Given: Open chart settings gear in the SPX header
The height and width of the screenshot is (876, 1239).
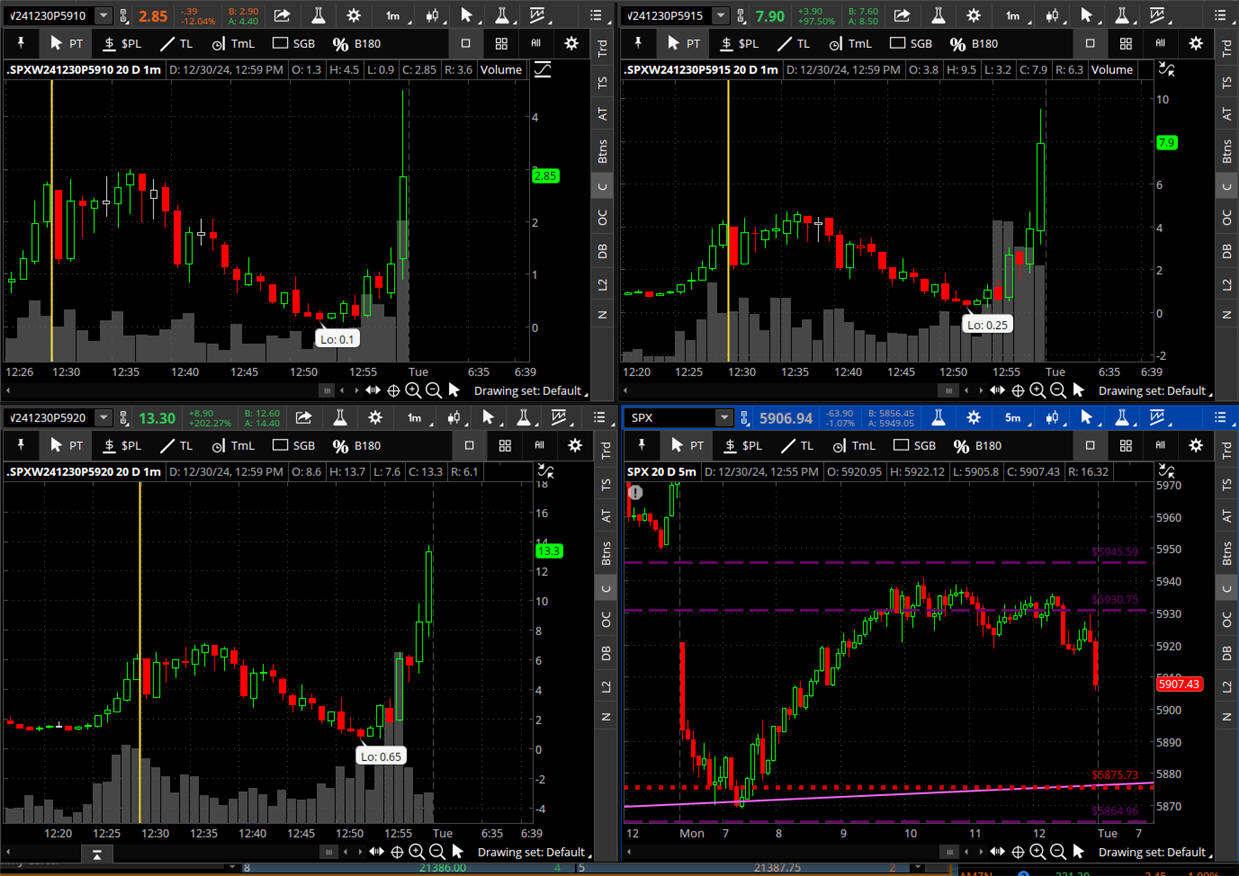Looking at the screenshot, I should [x=973, y=417].
